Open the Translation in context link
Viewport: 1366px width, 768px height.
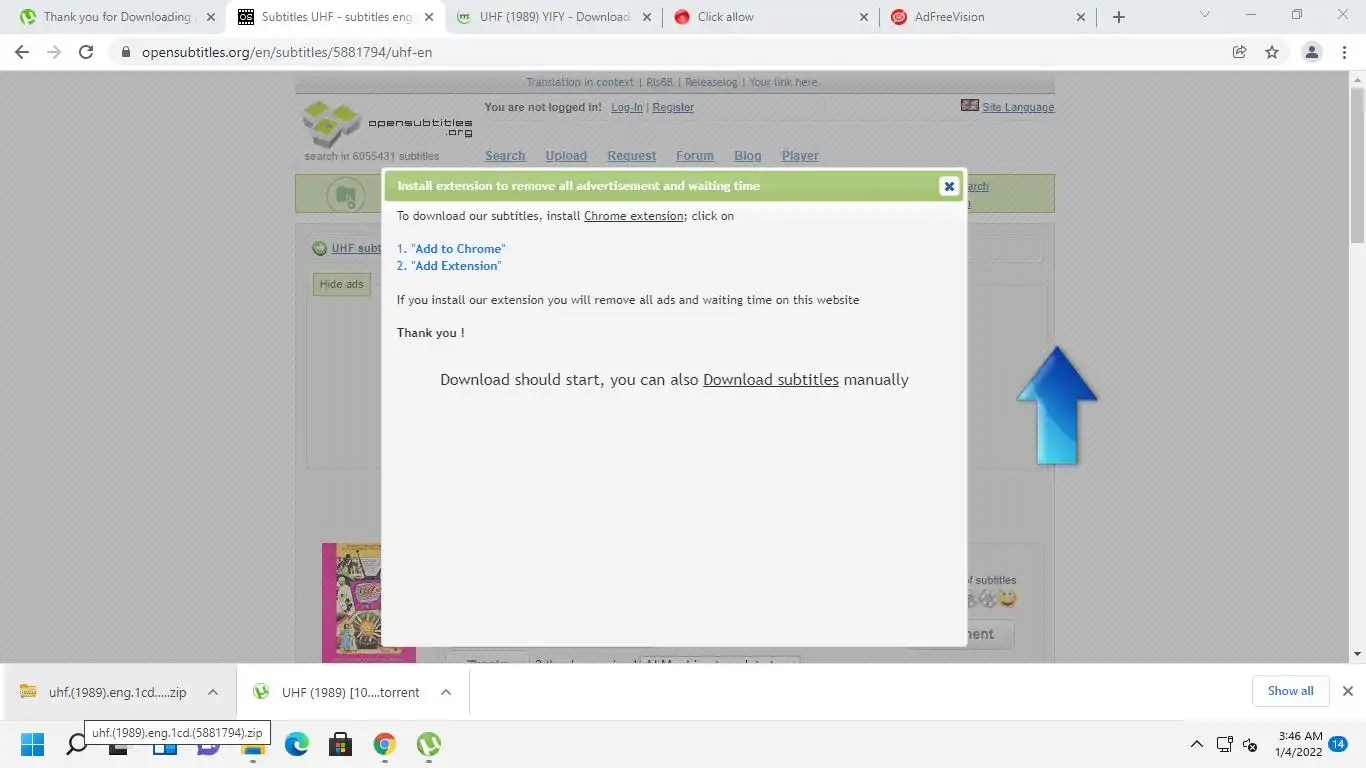(x=580, y=83)
